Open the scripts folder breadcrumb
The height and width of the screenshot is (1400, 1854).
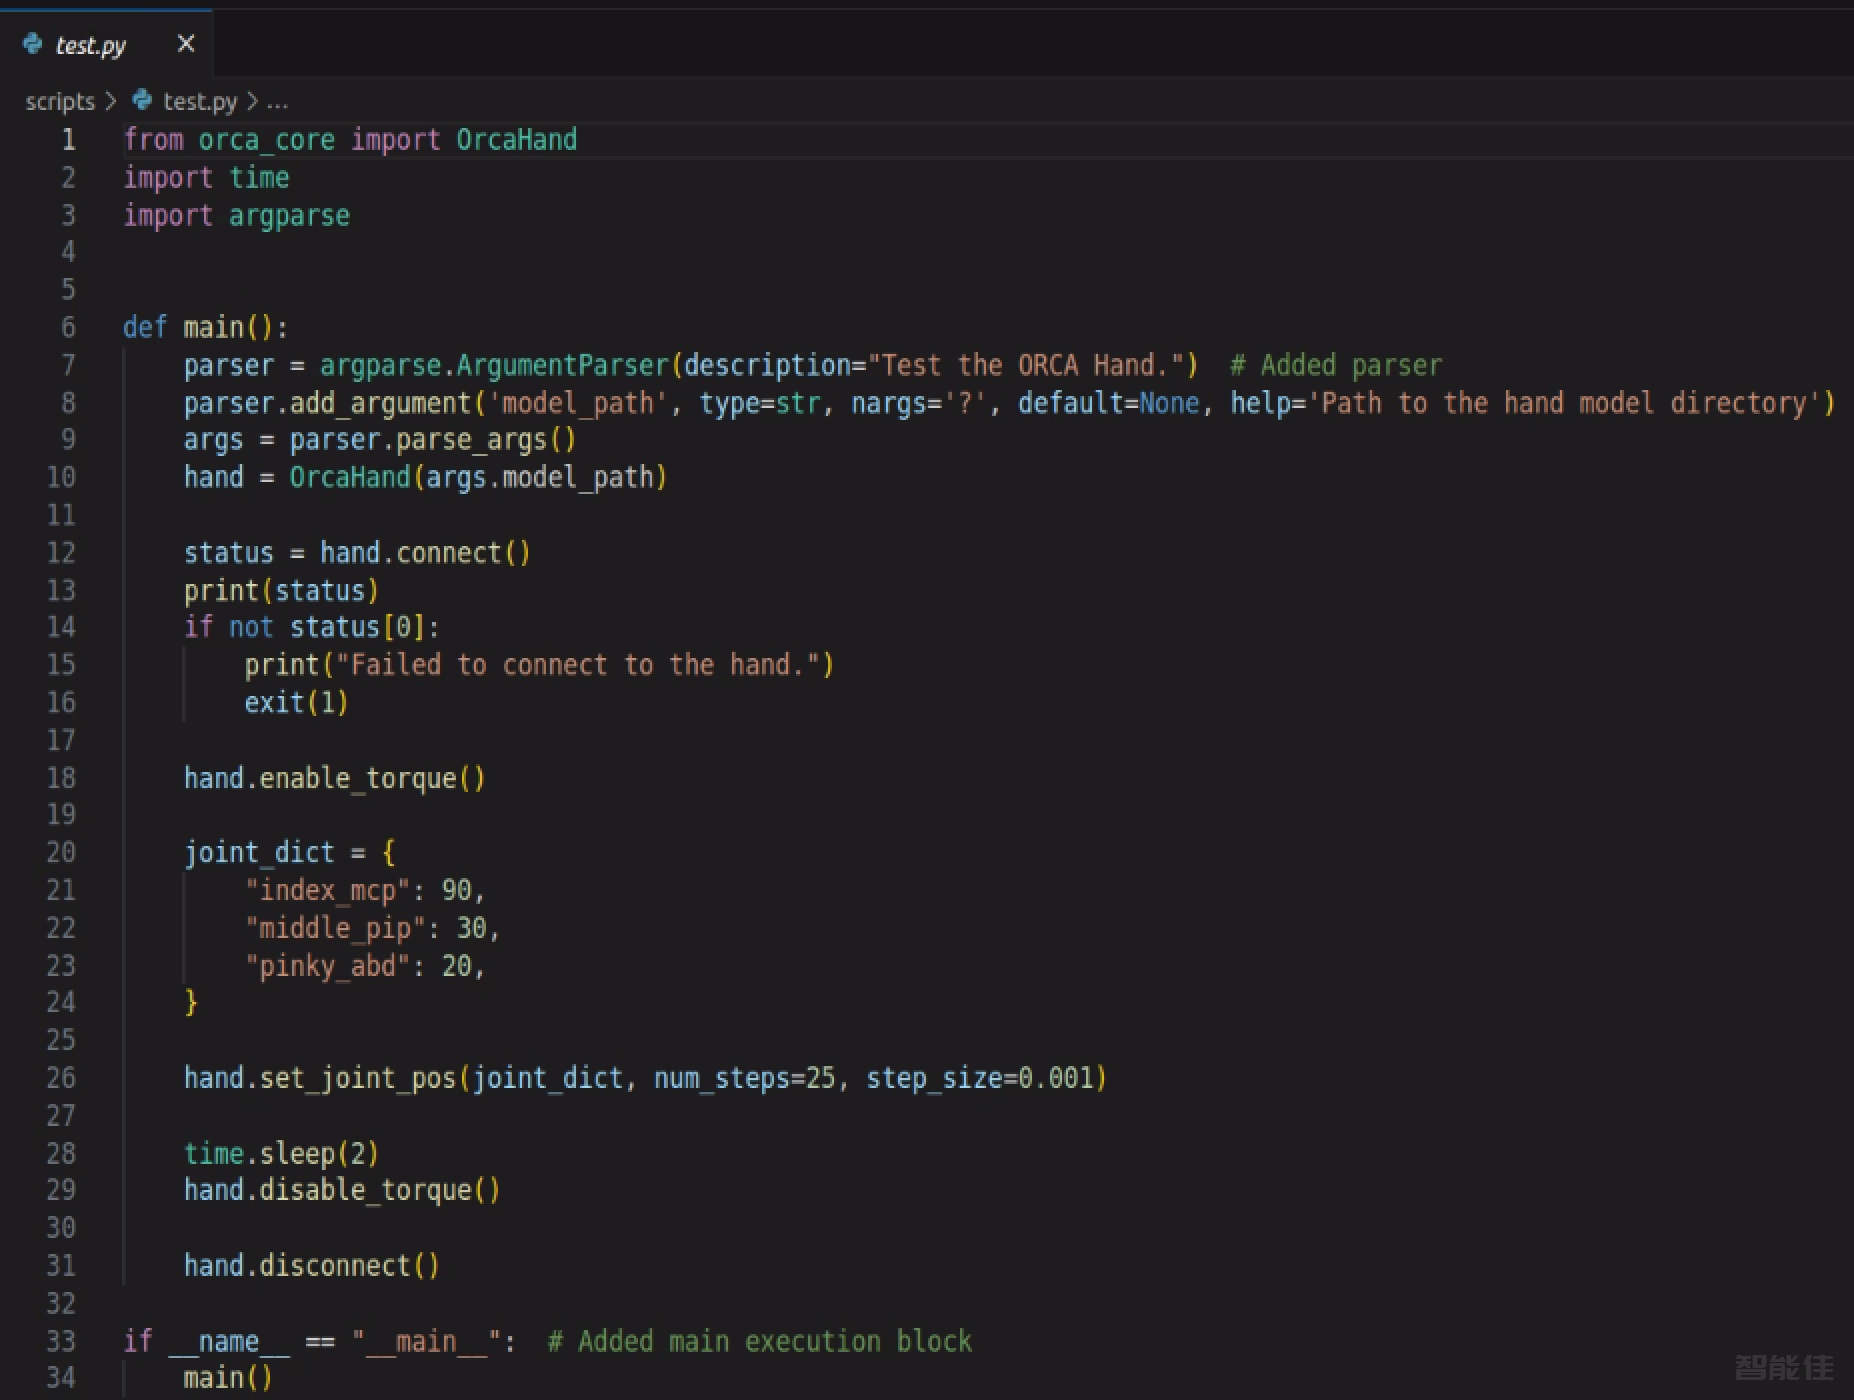click(x=59, y=102)
